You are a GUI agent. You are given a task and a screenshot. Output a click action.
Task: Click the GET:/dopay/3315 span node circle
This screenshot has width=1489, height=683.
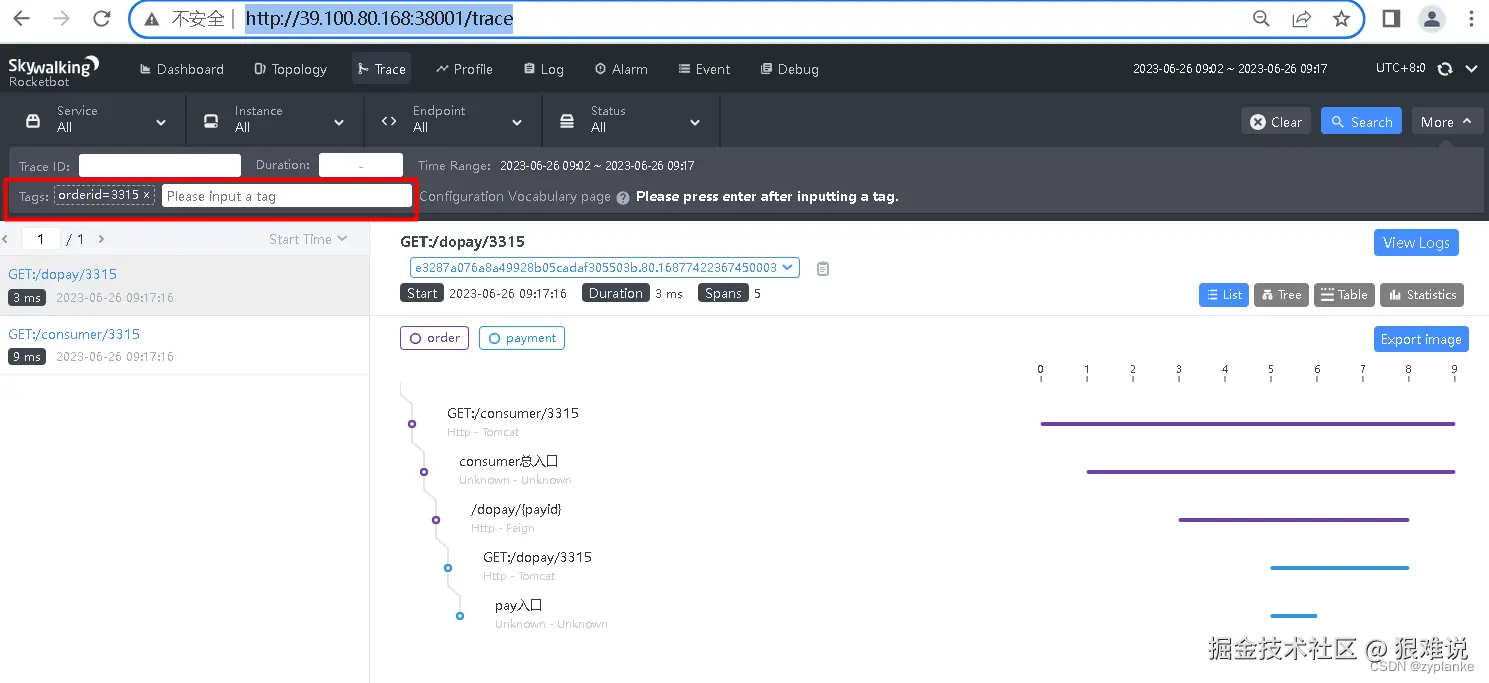pyautogui.click(x=448, y=568)
